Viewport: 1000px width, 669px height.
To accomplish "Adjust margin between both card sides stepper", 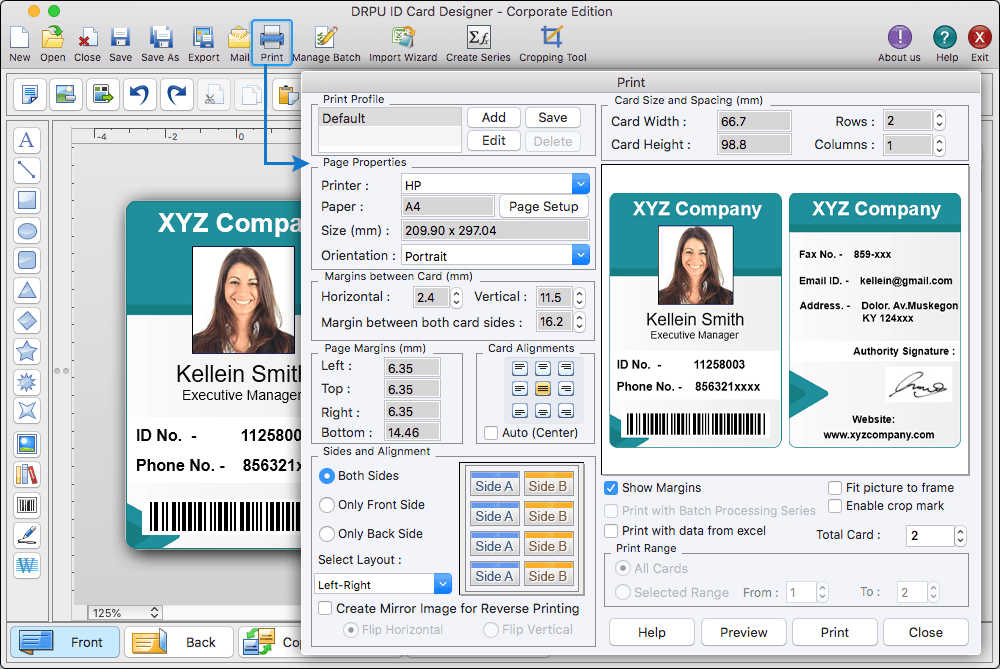I will [x=579, y=322].
